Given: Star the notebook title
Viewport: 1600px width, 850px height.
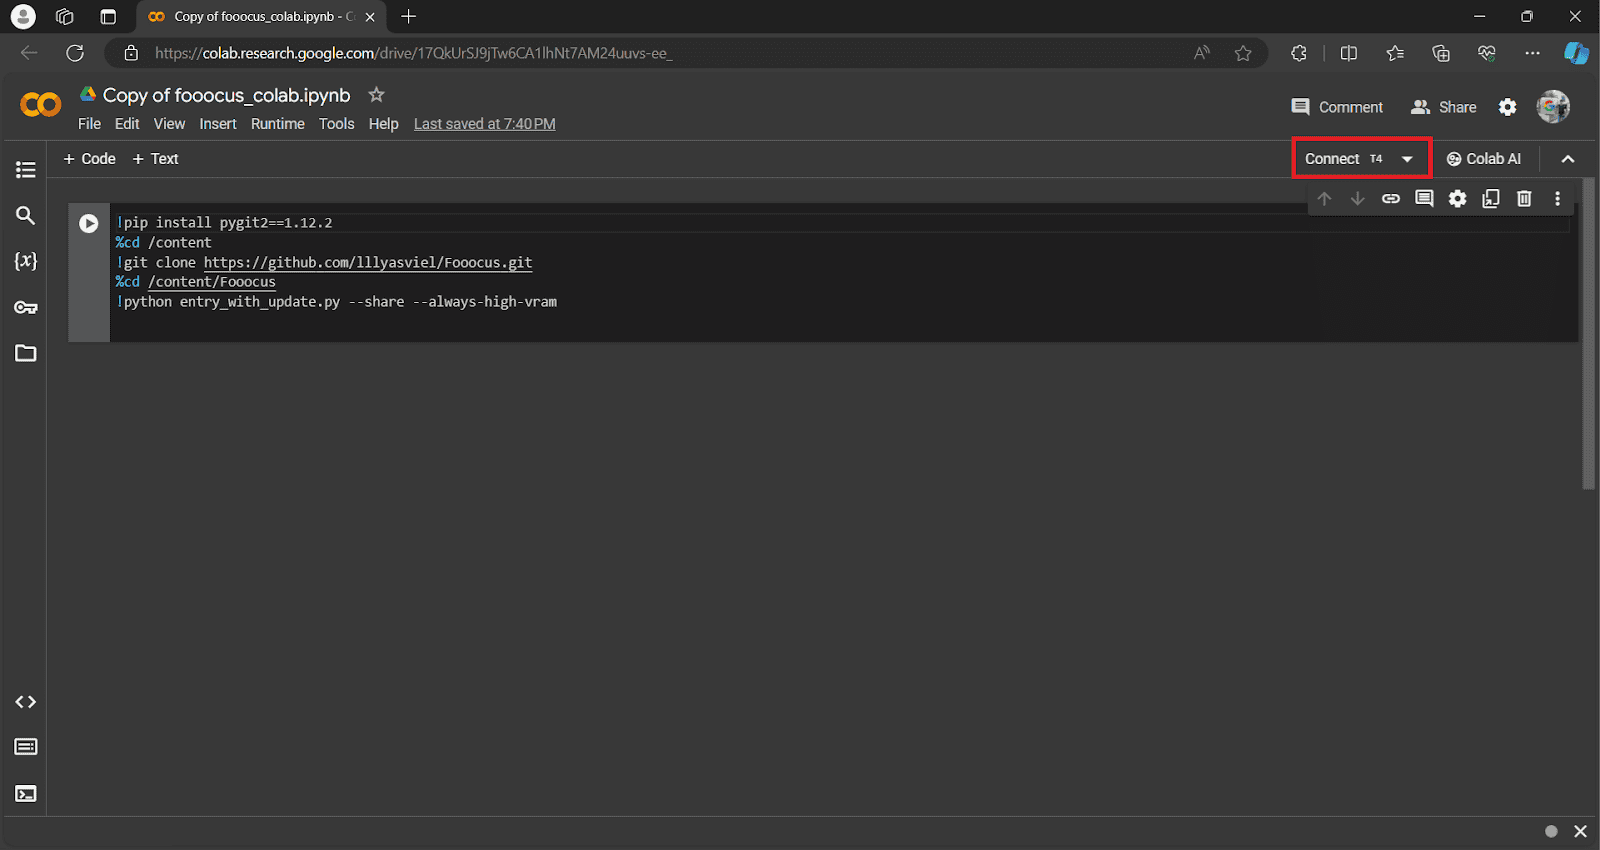Looking at the screenshot, I should (376, 95).
